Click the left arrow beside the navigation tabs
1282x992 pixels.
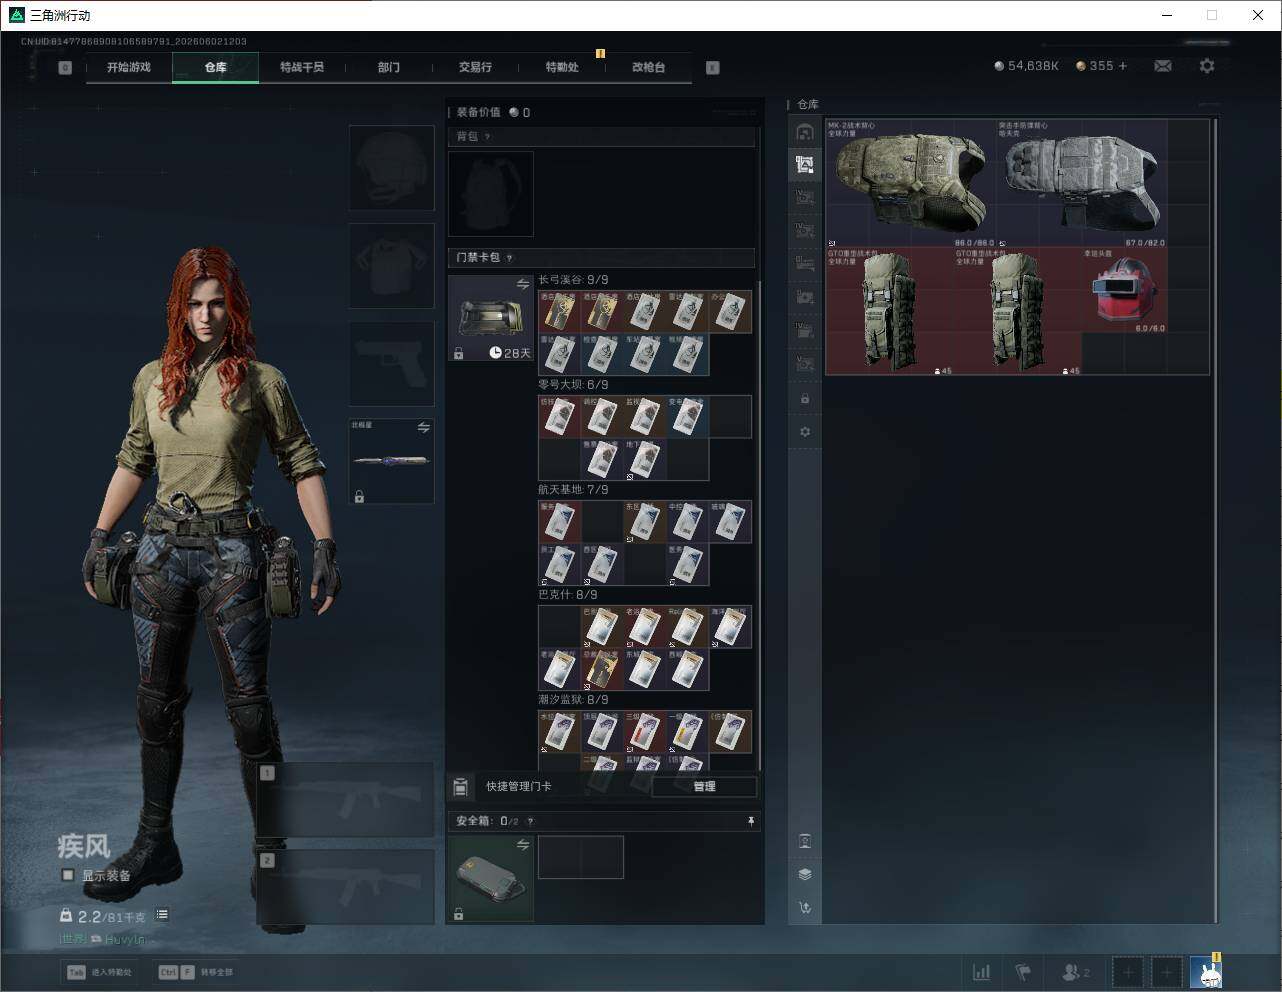pyautogui.click(x=65, y=68)
